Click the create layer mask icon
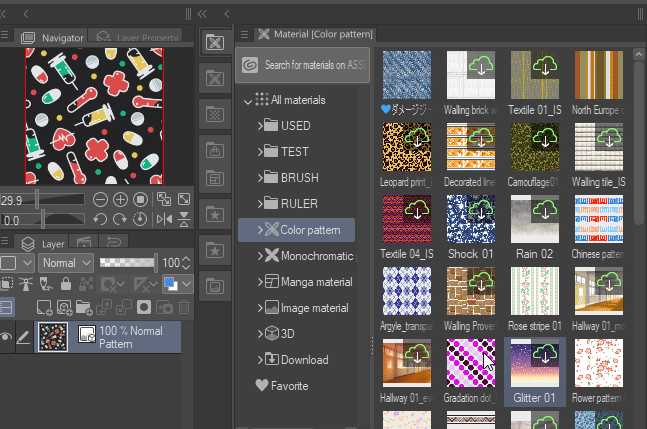Viewport: 647px width, 429px height. (x=144, y=307)
